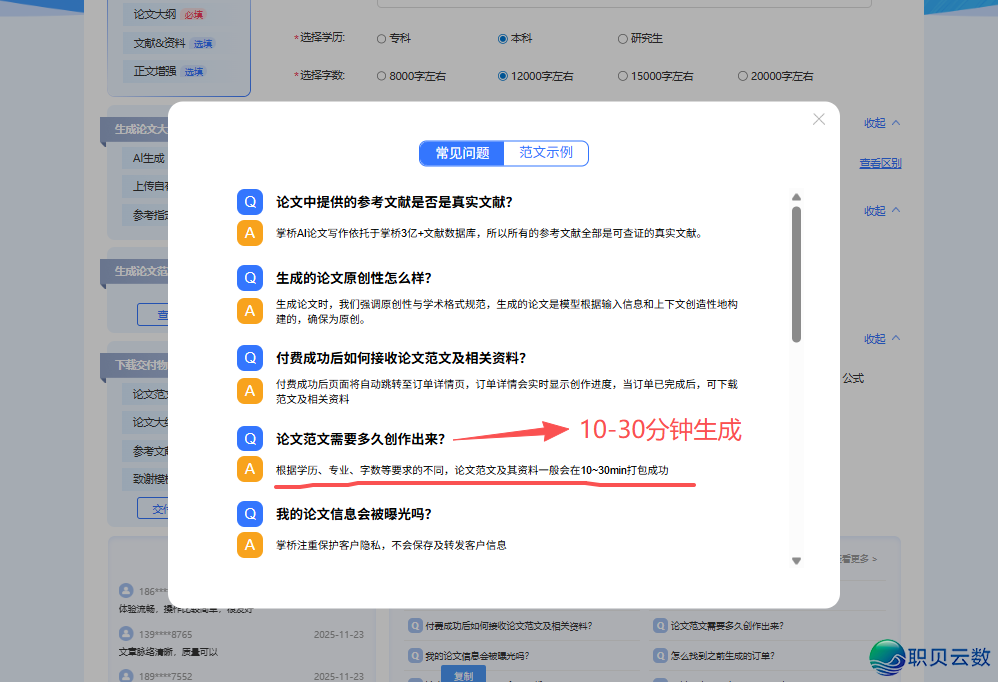This screenshot has width=998, height=682.
Task: Click the 看更多 link in background page
Action: 858,559
